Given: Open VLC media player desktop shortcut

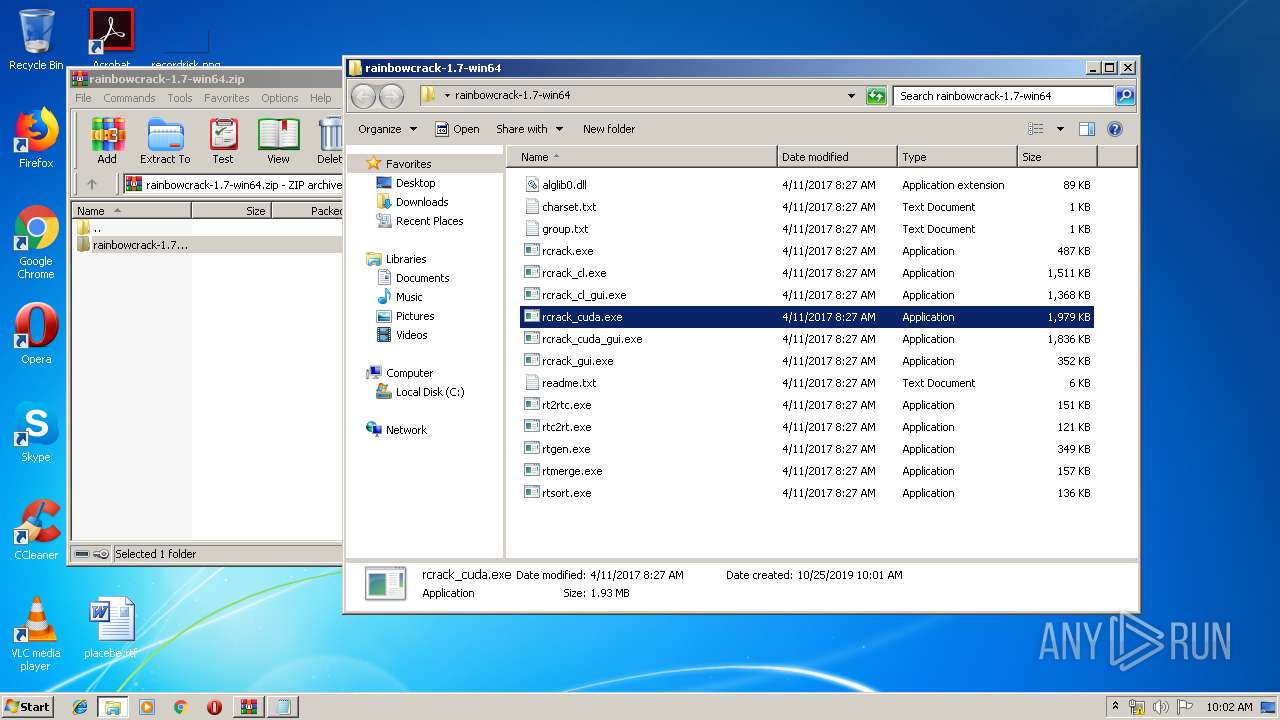Looking at the screenshot, I should click(x=36, y=634).
